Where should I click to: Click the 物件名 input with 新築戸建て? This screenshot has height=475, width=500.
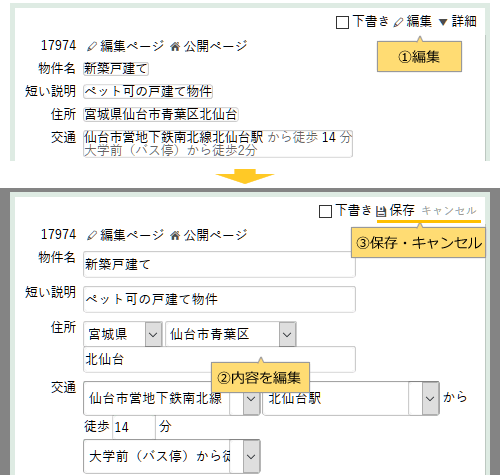pyautogui.click(x=219, y=264)
